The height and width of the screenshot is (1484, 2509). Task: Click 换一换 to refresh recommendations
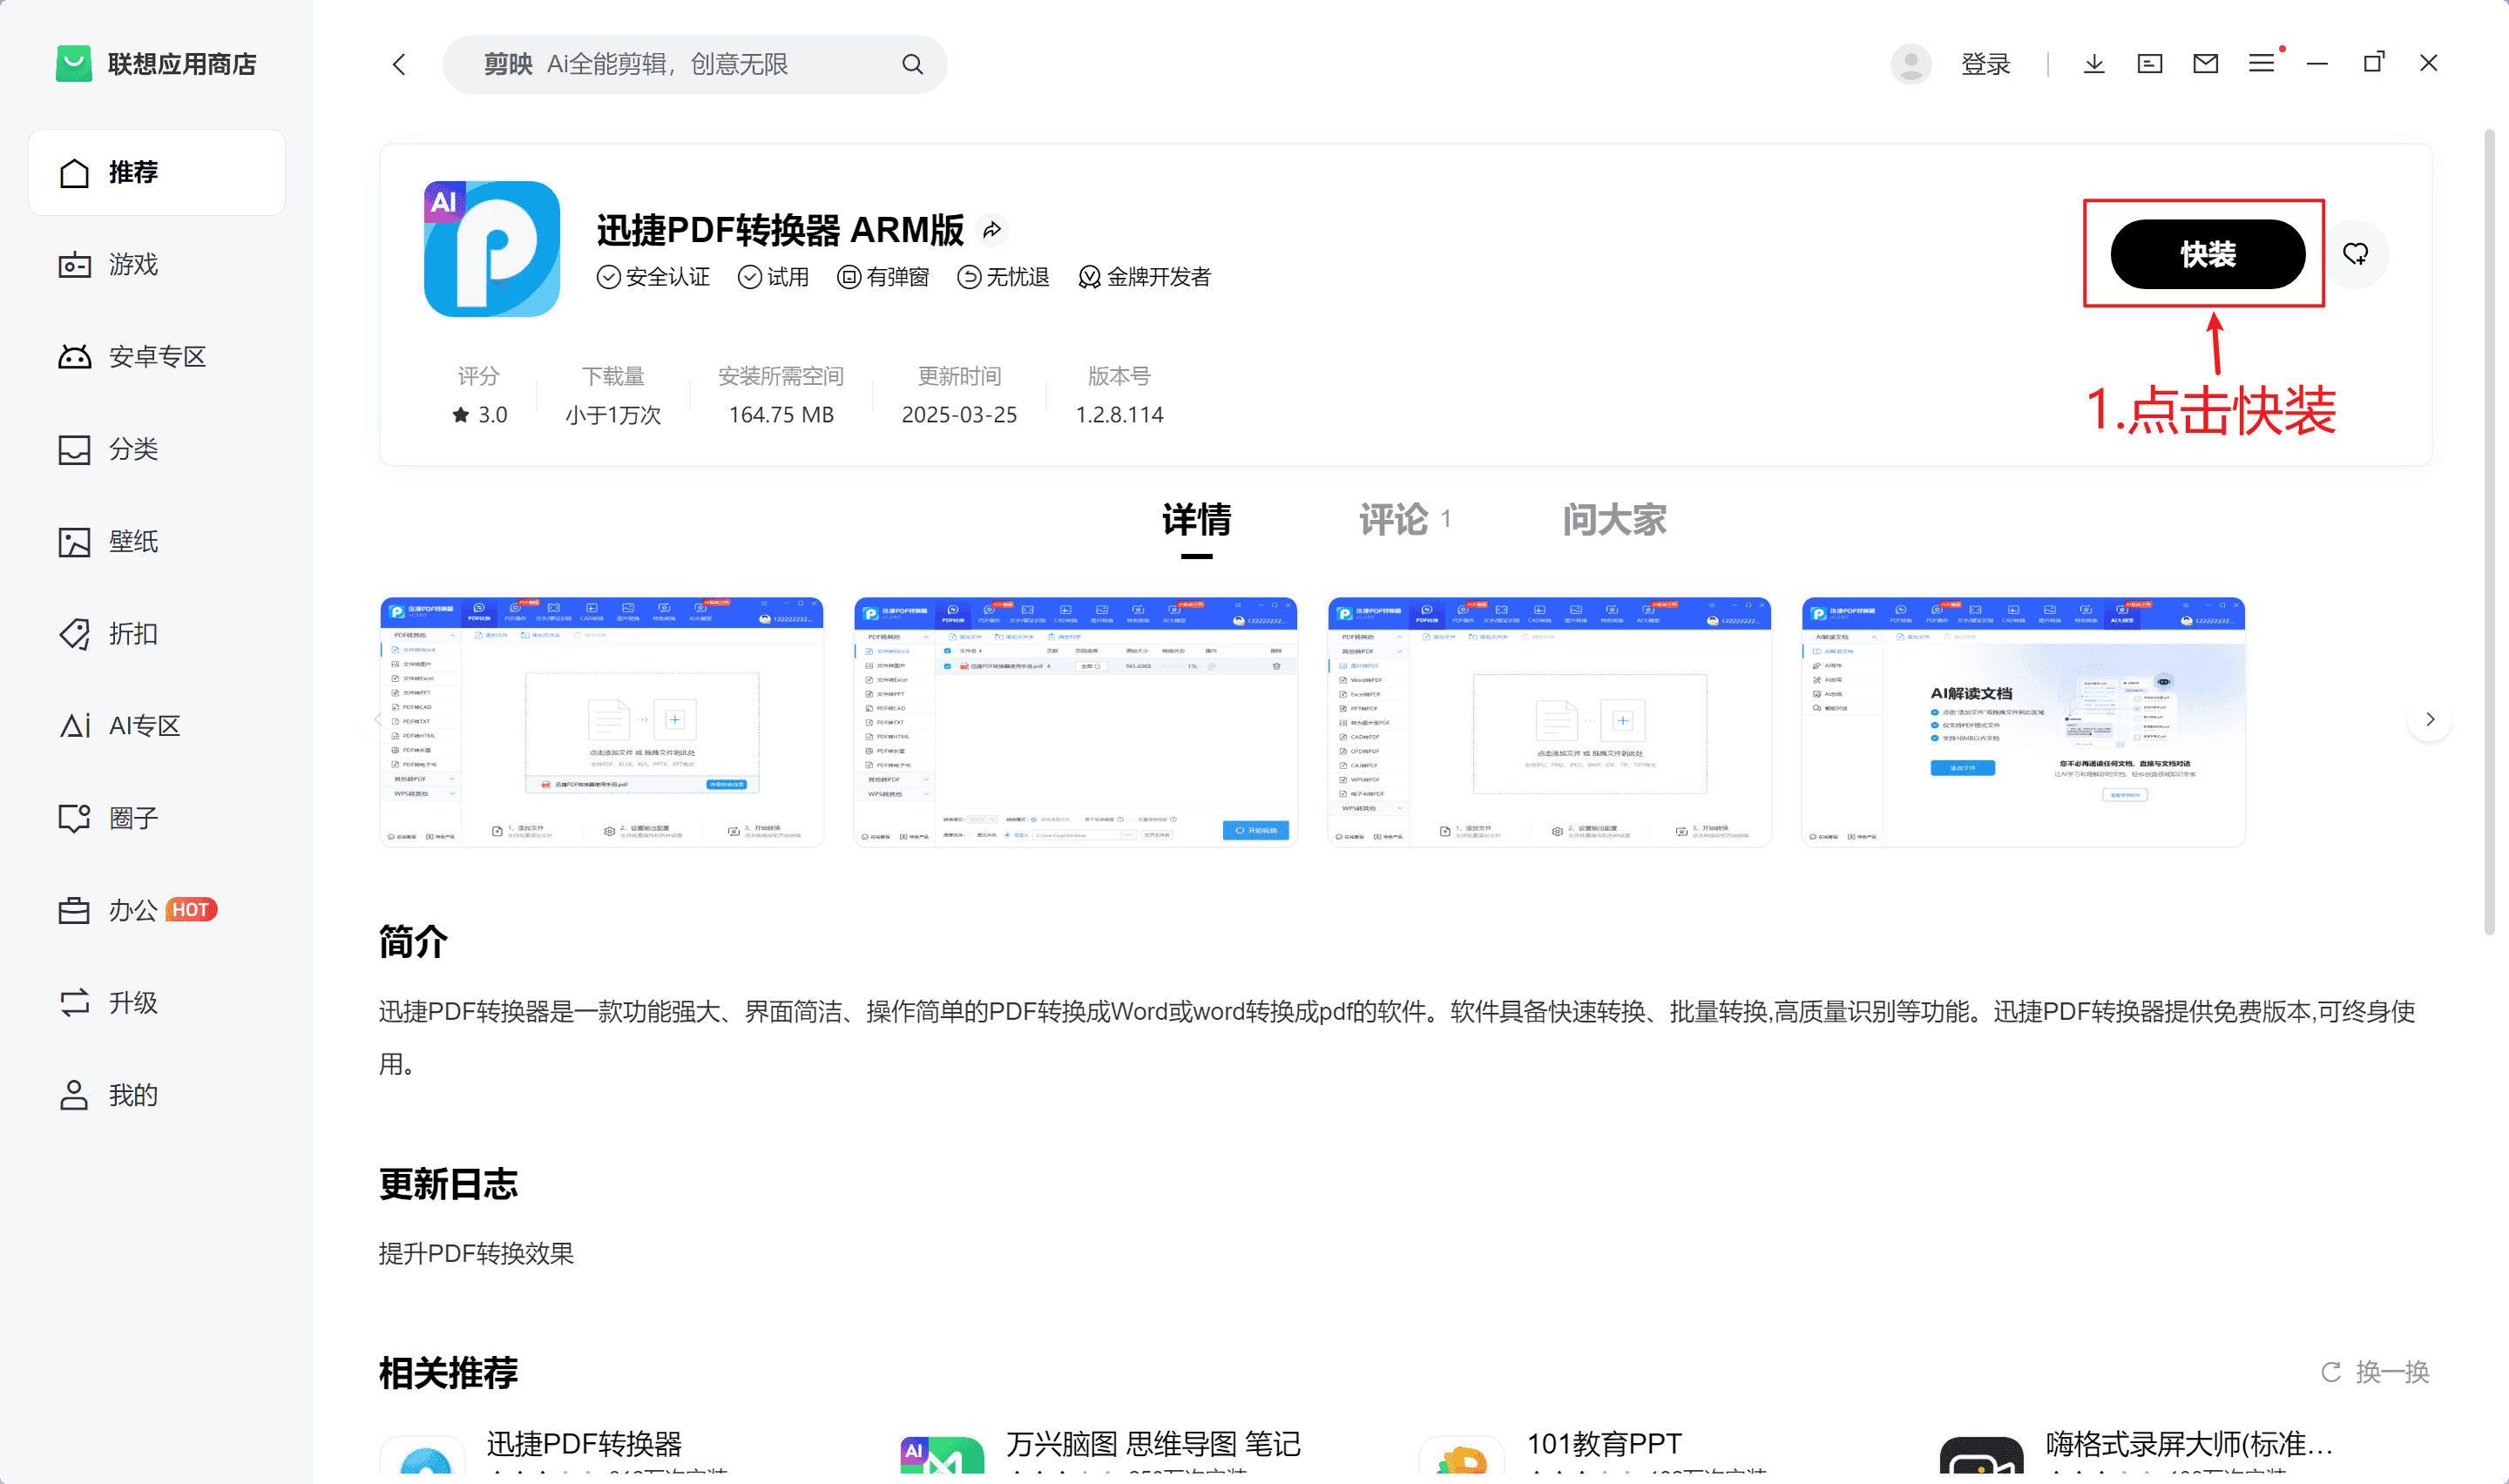tap(2392, 1372)
